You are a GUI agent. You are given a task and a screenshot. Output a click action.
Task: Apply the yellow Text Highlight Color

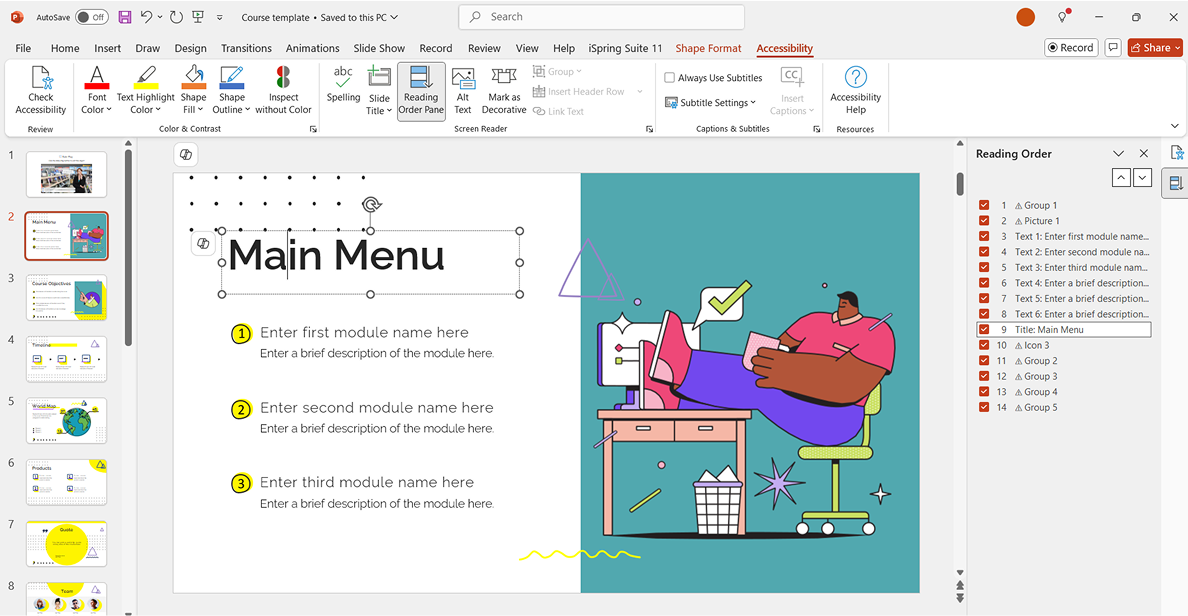(x=145, y=77)
